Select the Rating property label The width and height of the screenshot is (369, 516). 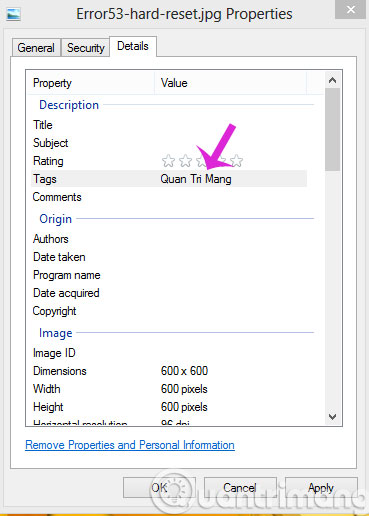tap(48, 161)
